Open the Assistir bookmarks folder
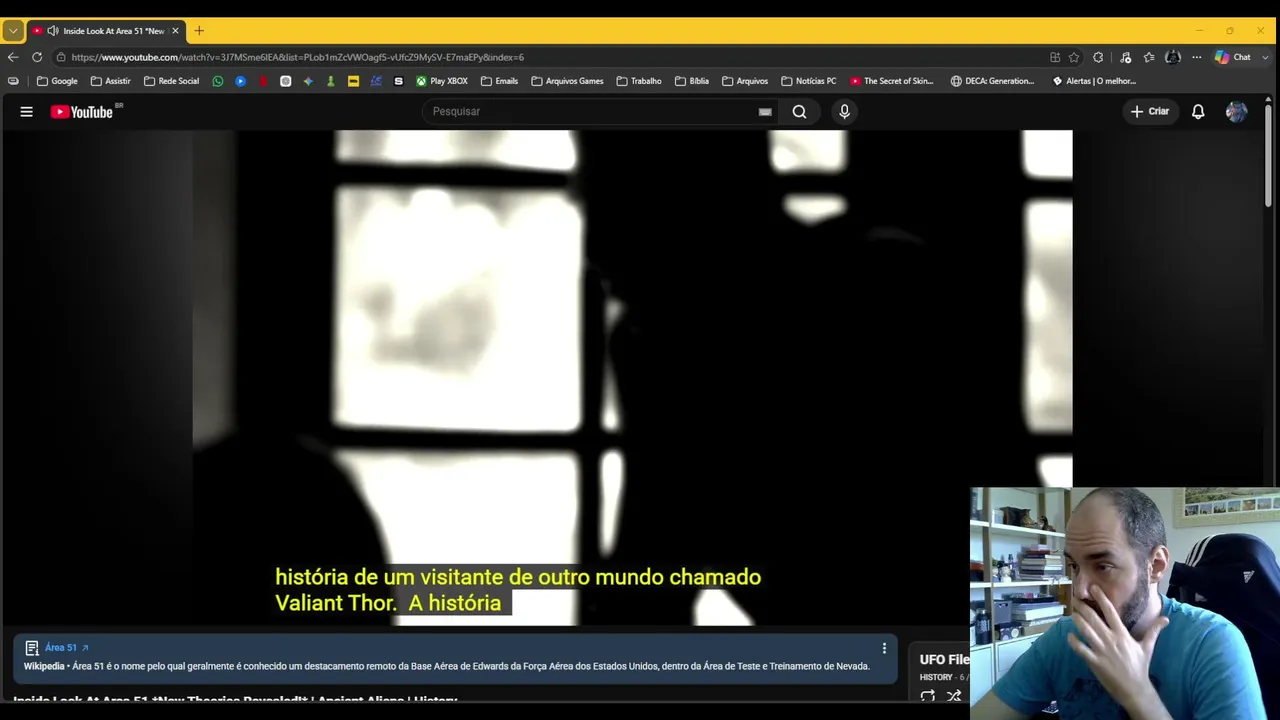Screen dimensions: 1280x720 coord(111,81)
